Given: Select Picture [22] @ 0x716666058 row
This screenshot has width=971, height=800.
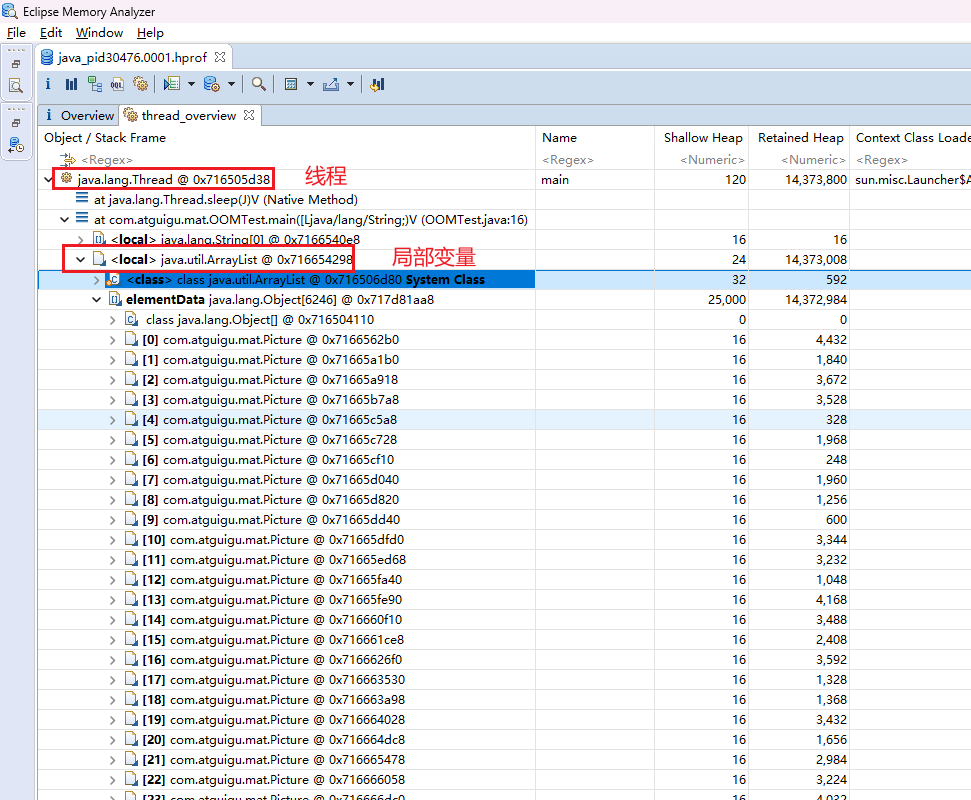Looking at the screenshot, I should tap(273, 780).
